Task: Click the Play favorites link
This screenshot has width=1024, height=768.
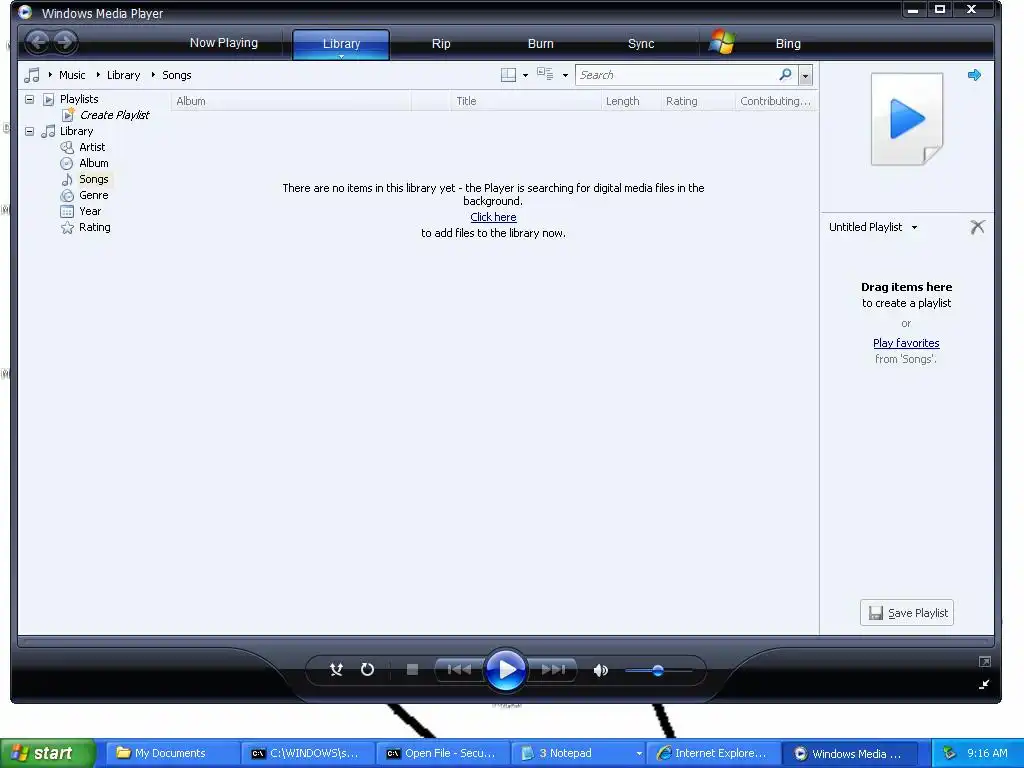Action: pos(906,343)
